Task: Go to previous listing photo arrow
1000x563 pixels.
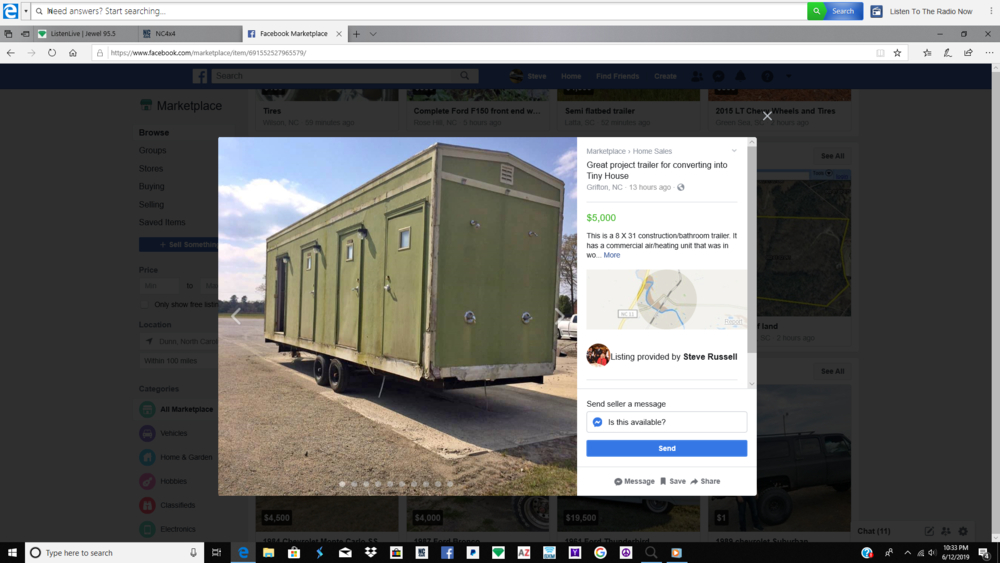Action: click(236, 316)
